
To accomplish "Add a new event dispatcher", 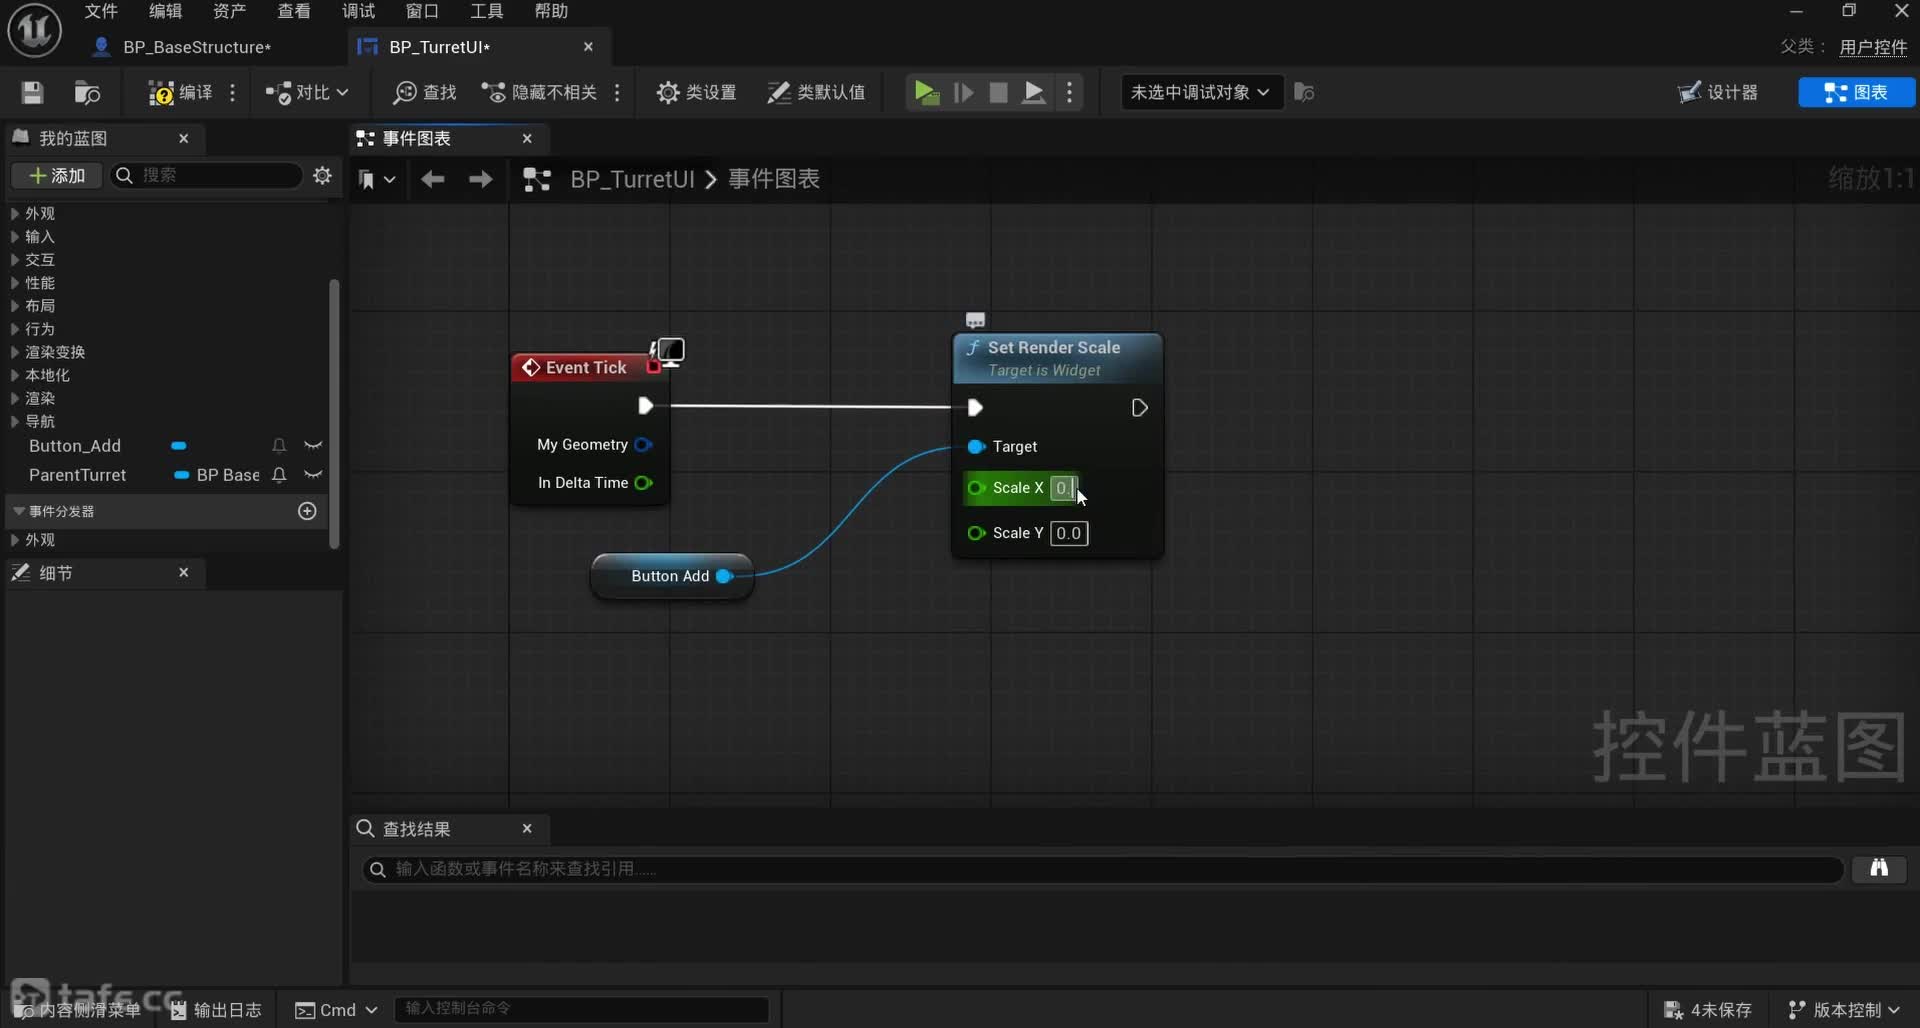I will 307,511.
